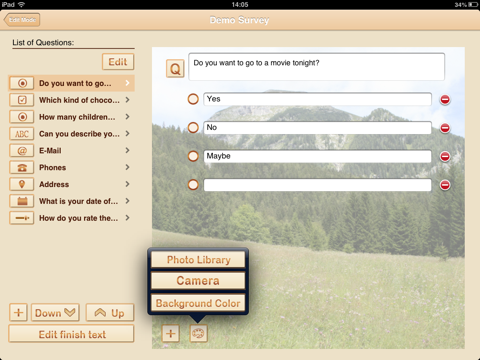
Task: Click the Edit button above question list
Action: coord(118,62)
